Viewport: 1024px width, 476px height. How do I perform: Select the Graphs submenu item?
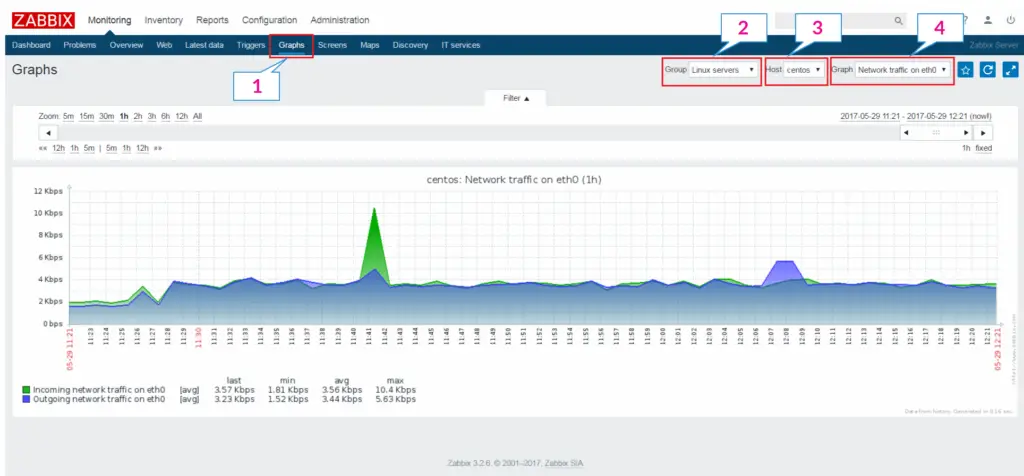pyautogui.click(x=291, y=45)
